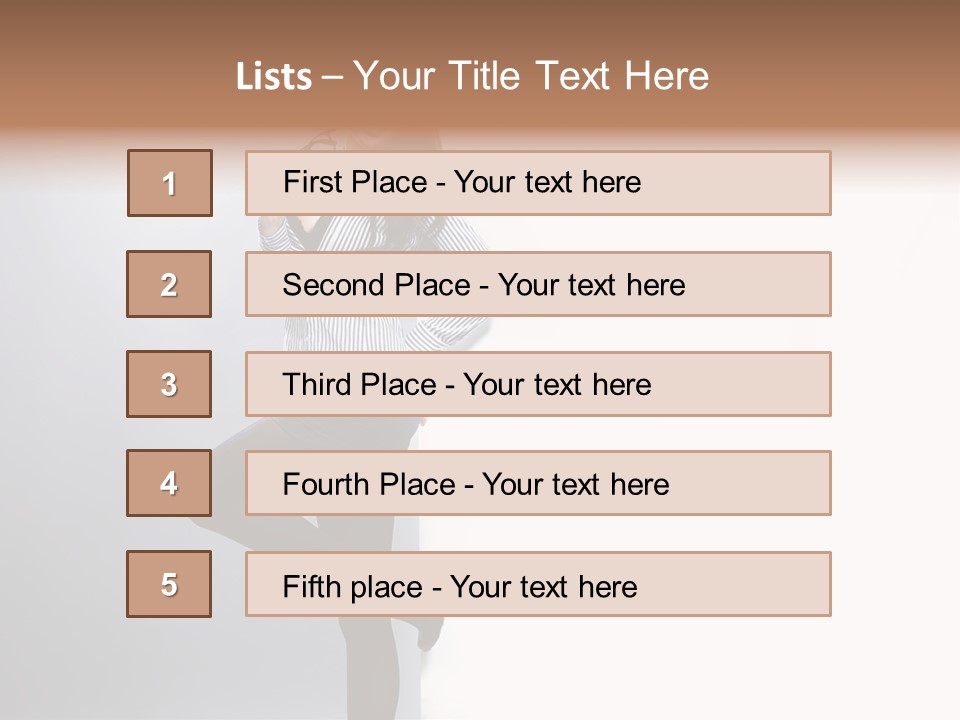
Task: Click 'Your Title Text Here' title text
Action: coord(531,76)
